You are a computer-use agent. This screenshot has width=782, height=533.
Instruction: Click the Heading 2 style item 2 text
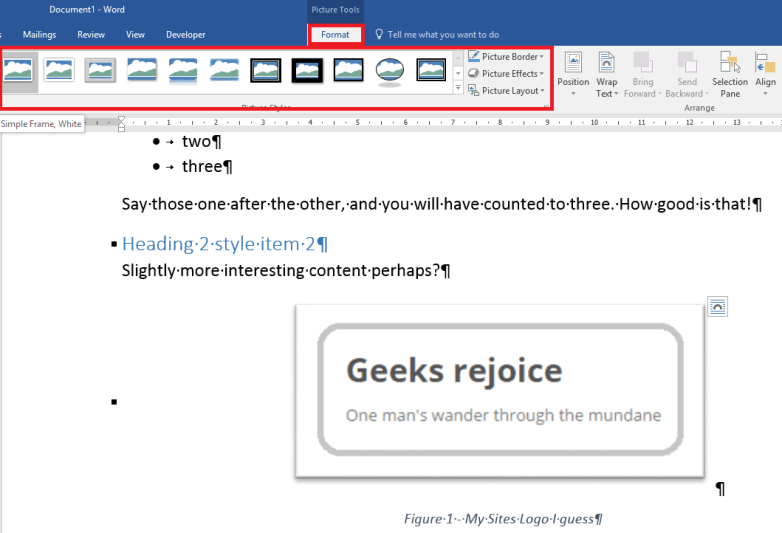click(224, 244)
